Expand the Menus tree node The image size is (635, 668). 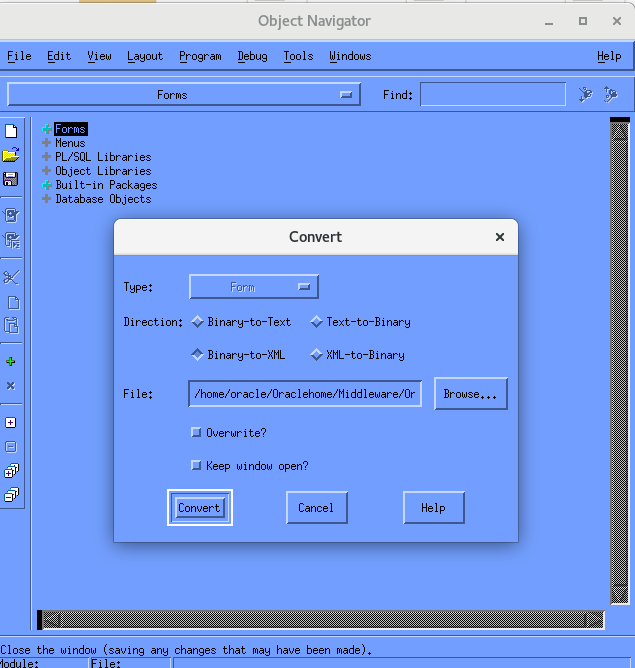(x=47, y=143)
